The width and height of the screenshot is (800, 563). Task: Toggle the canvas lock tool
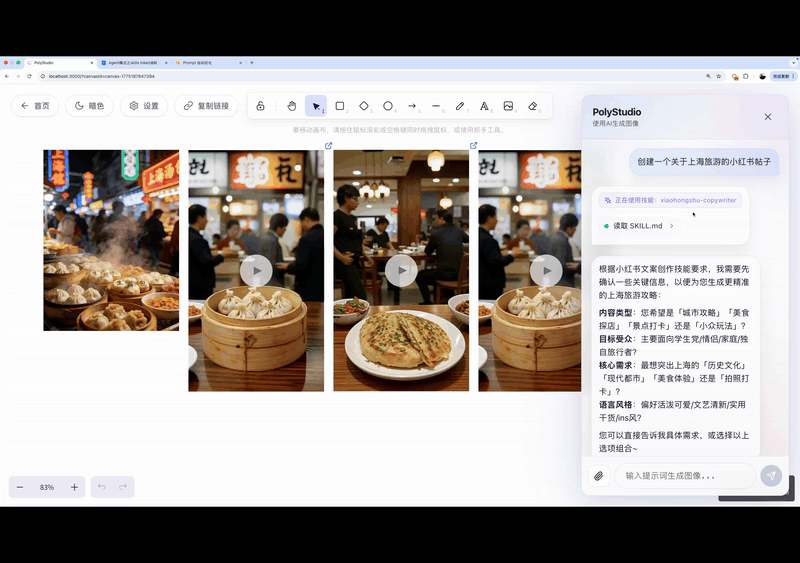pyautogui.click(x=260, y=106)
